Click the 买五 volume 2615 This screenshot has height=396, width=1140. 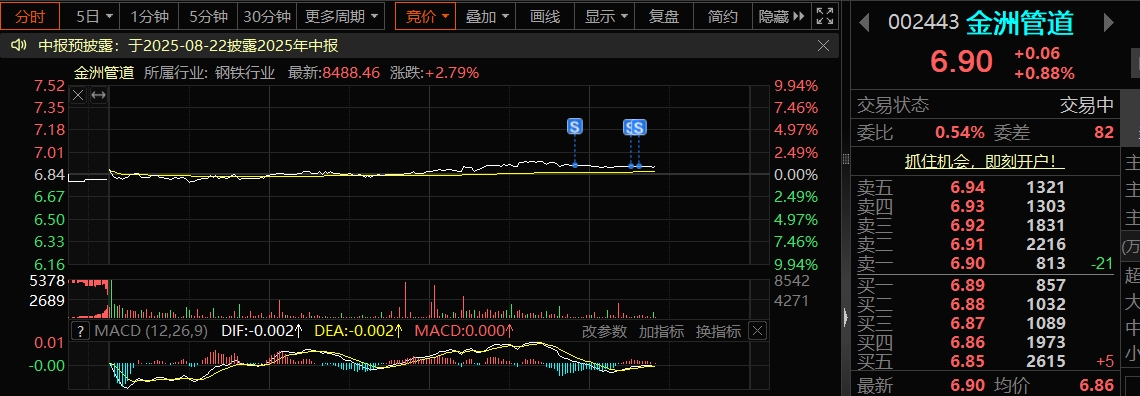point(1045,361)
